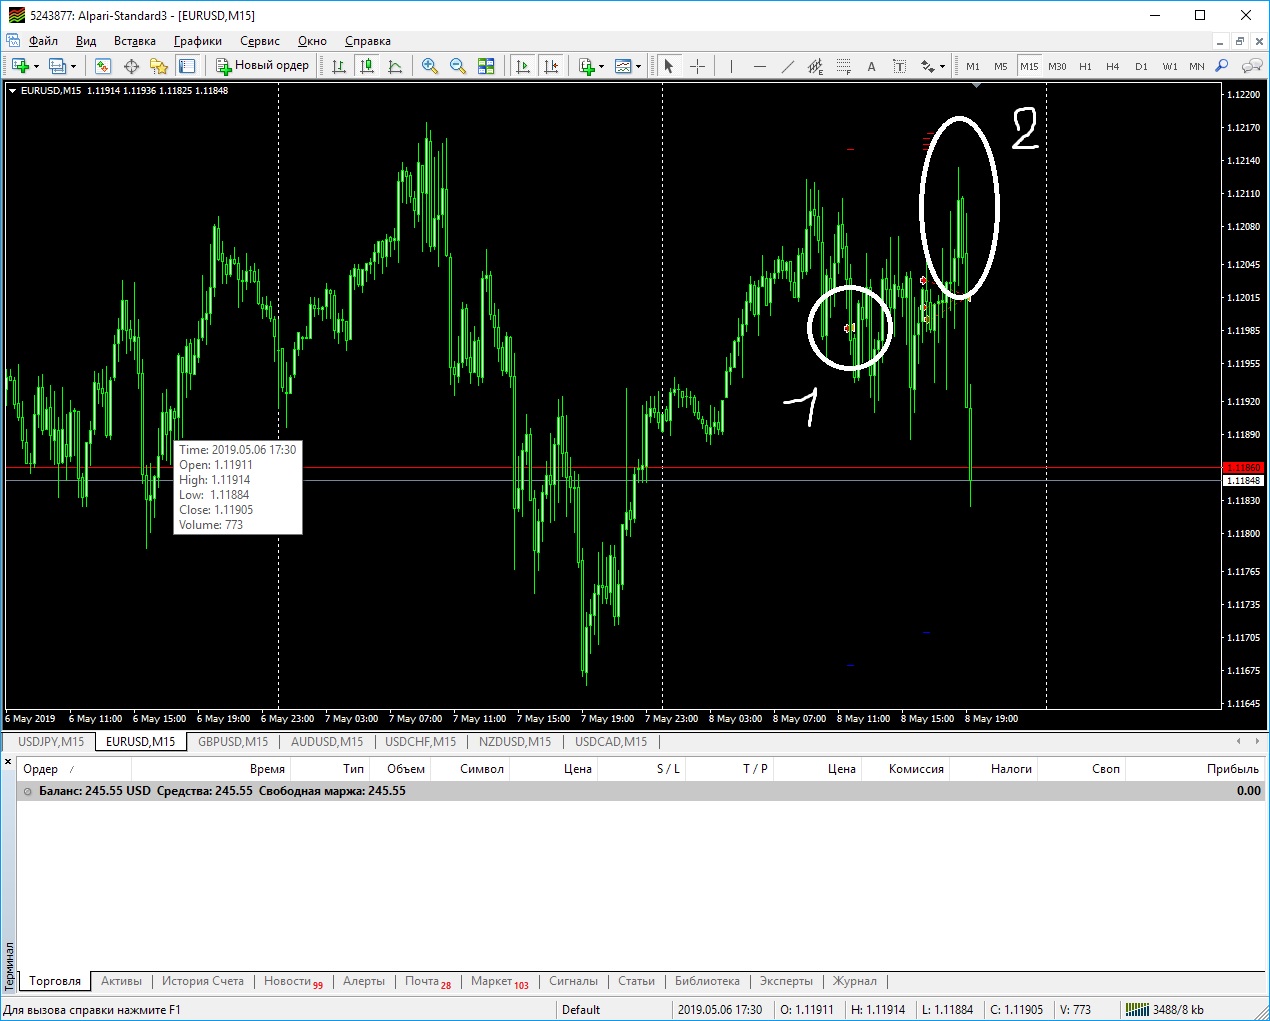The width and height of the screenshot is (1270, 1021).
Task: Open the Почта terminal tab
Action: click(x=428, y=981)
